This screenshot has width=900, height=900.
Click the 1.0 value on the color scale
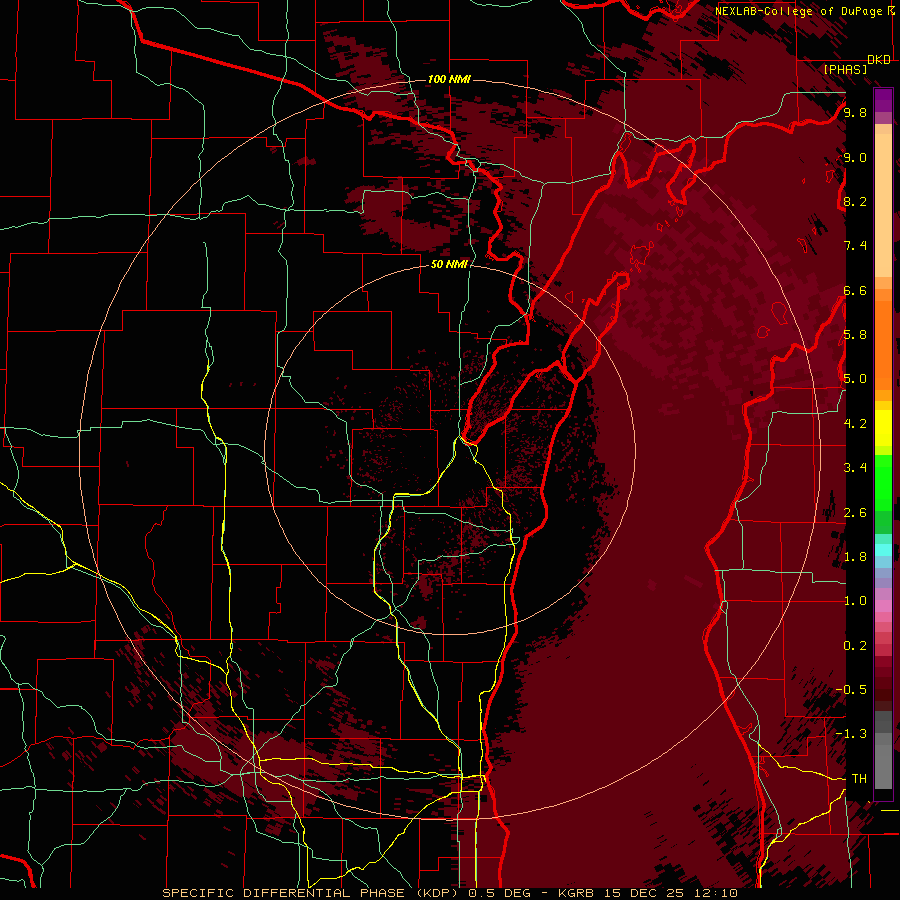pyautogui.click(x=855, y=601)
